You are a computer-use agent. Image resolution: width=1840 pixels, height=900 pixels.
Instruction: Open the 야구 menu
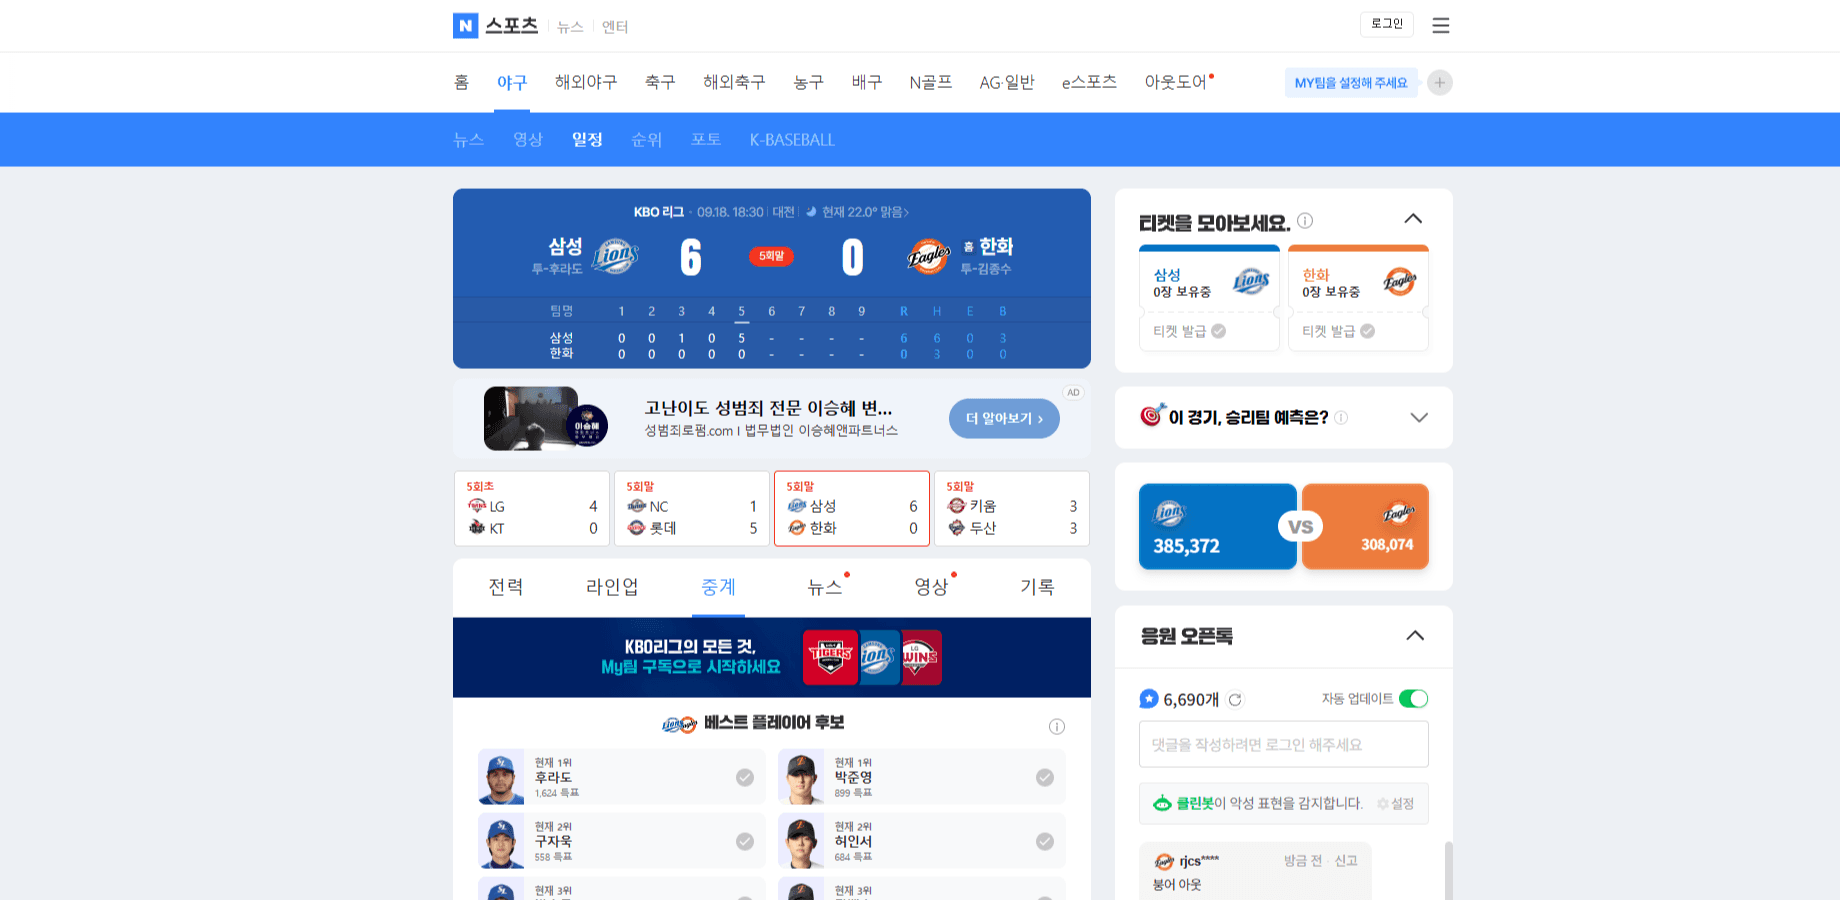pos(512,82)
